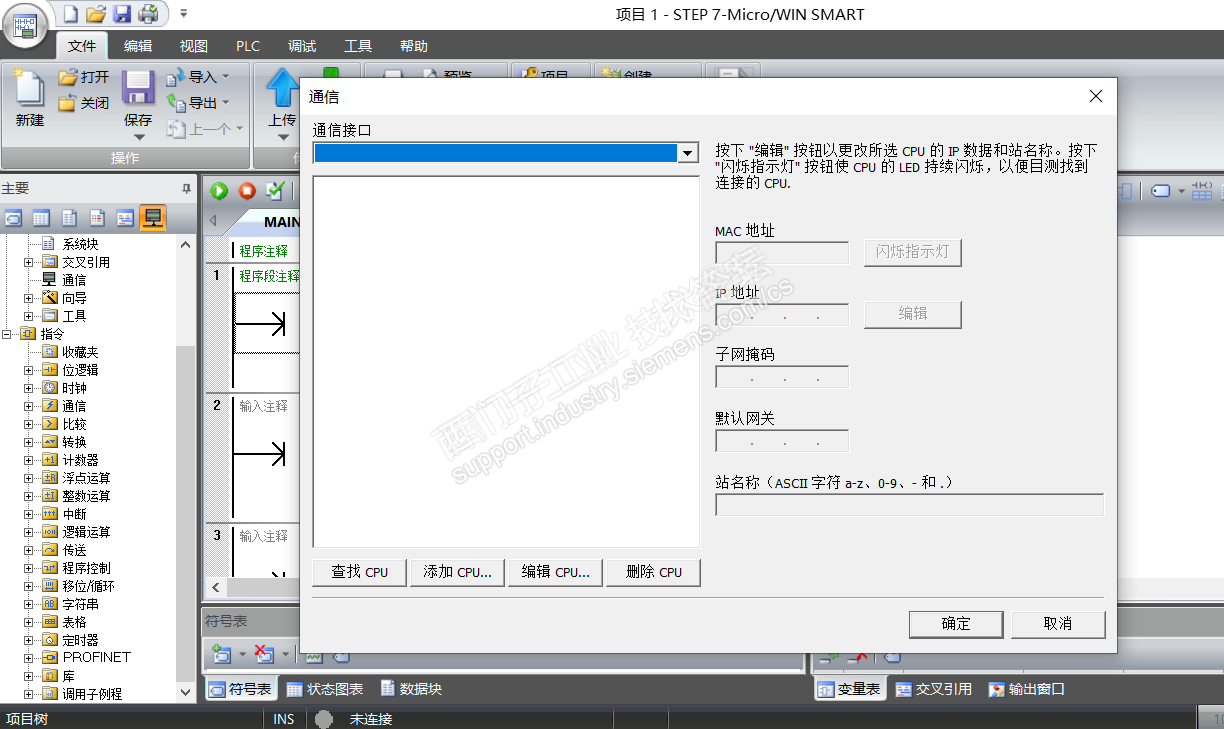Click the 保存 save icon in ribbon
1224x729 pixels.
tap(138, 88)
